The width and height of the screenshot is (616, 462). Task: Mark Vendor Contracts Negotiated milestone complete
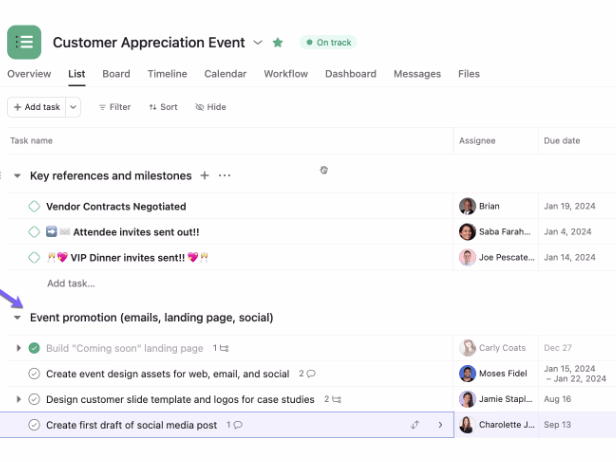point(34,206)
